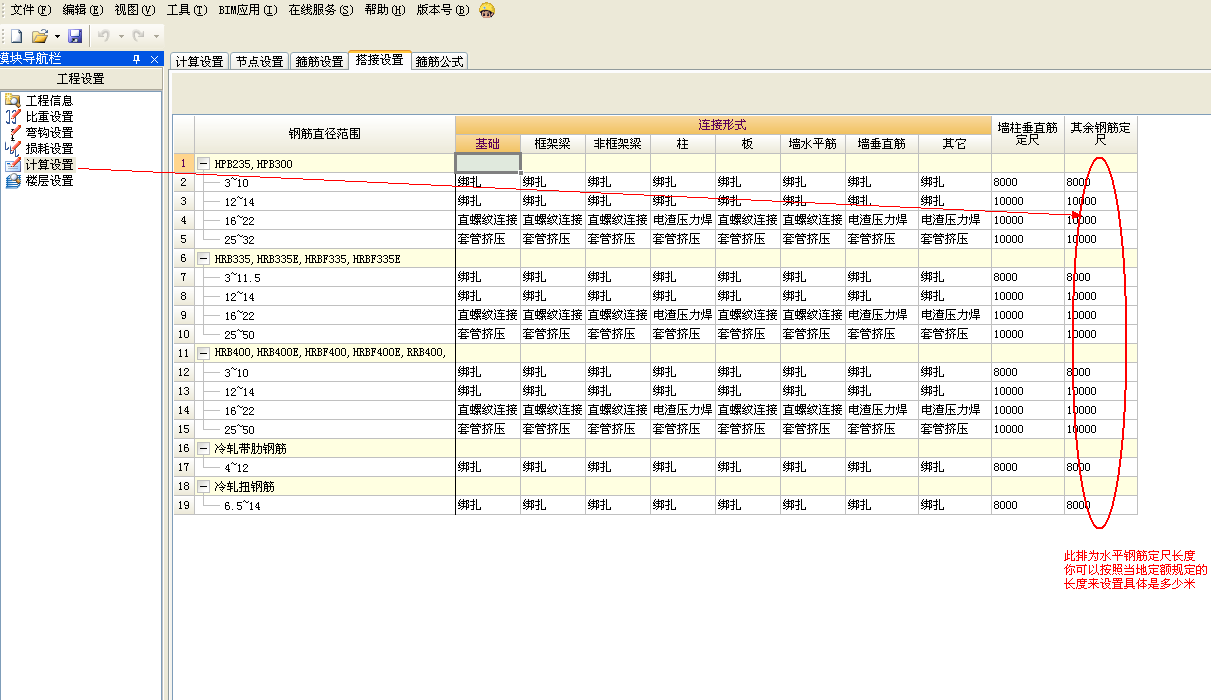This screenshot has height=700, width=1211.
Task: Open the 视图(V) menu
Action: pyautogui.click(x=135, y=9)
